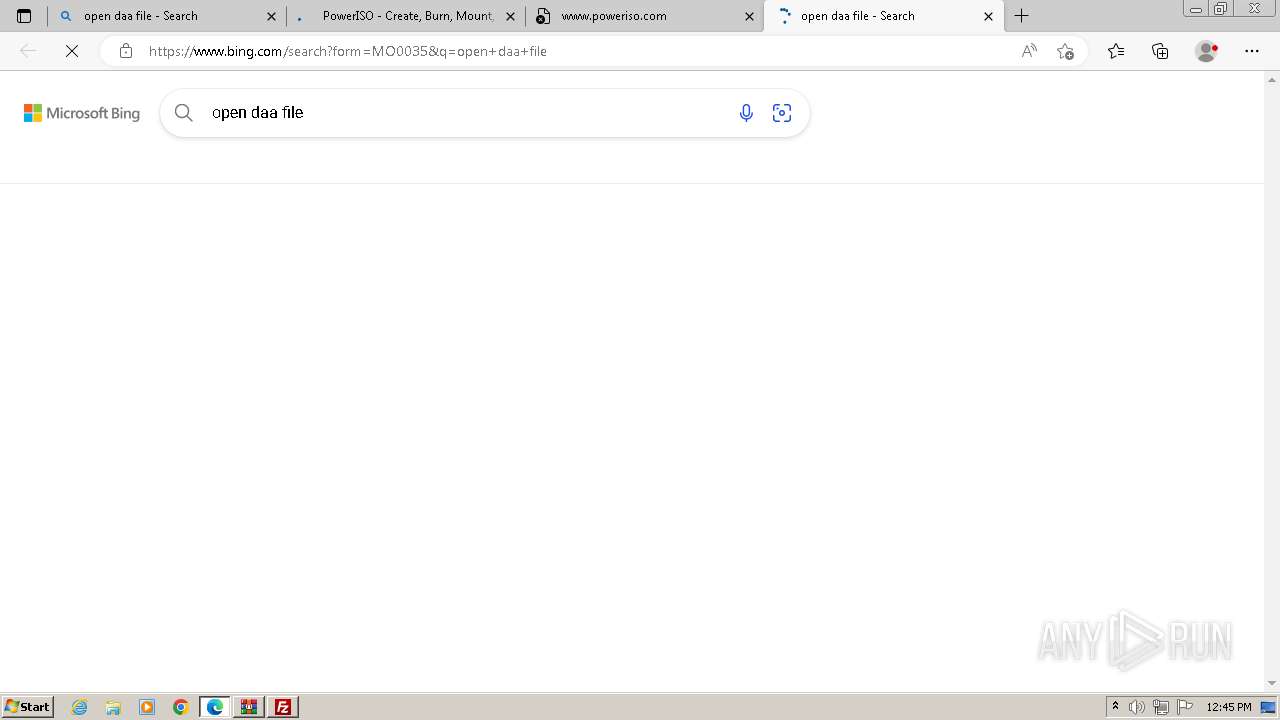Open the Favorites list

point(1116,51)
